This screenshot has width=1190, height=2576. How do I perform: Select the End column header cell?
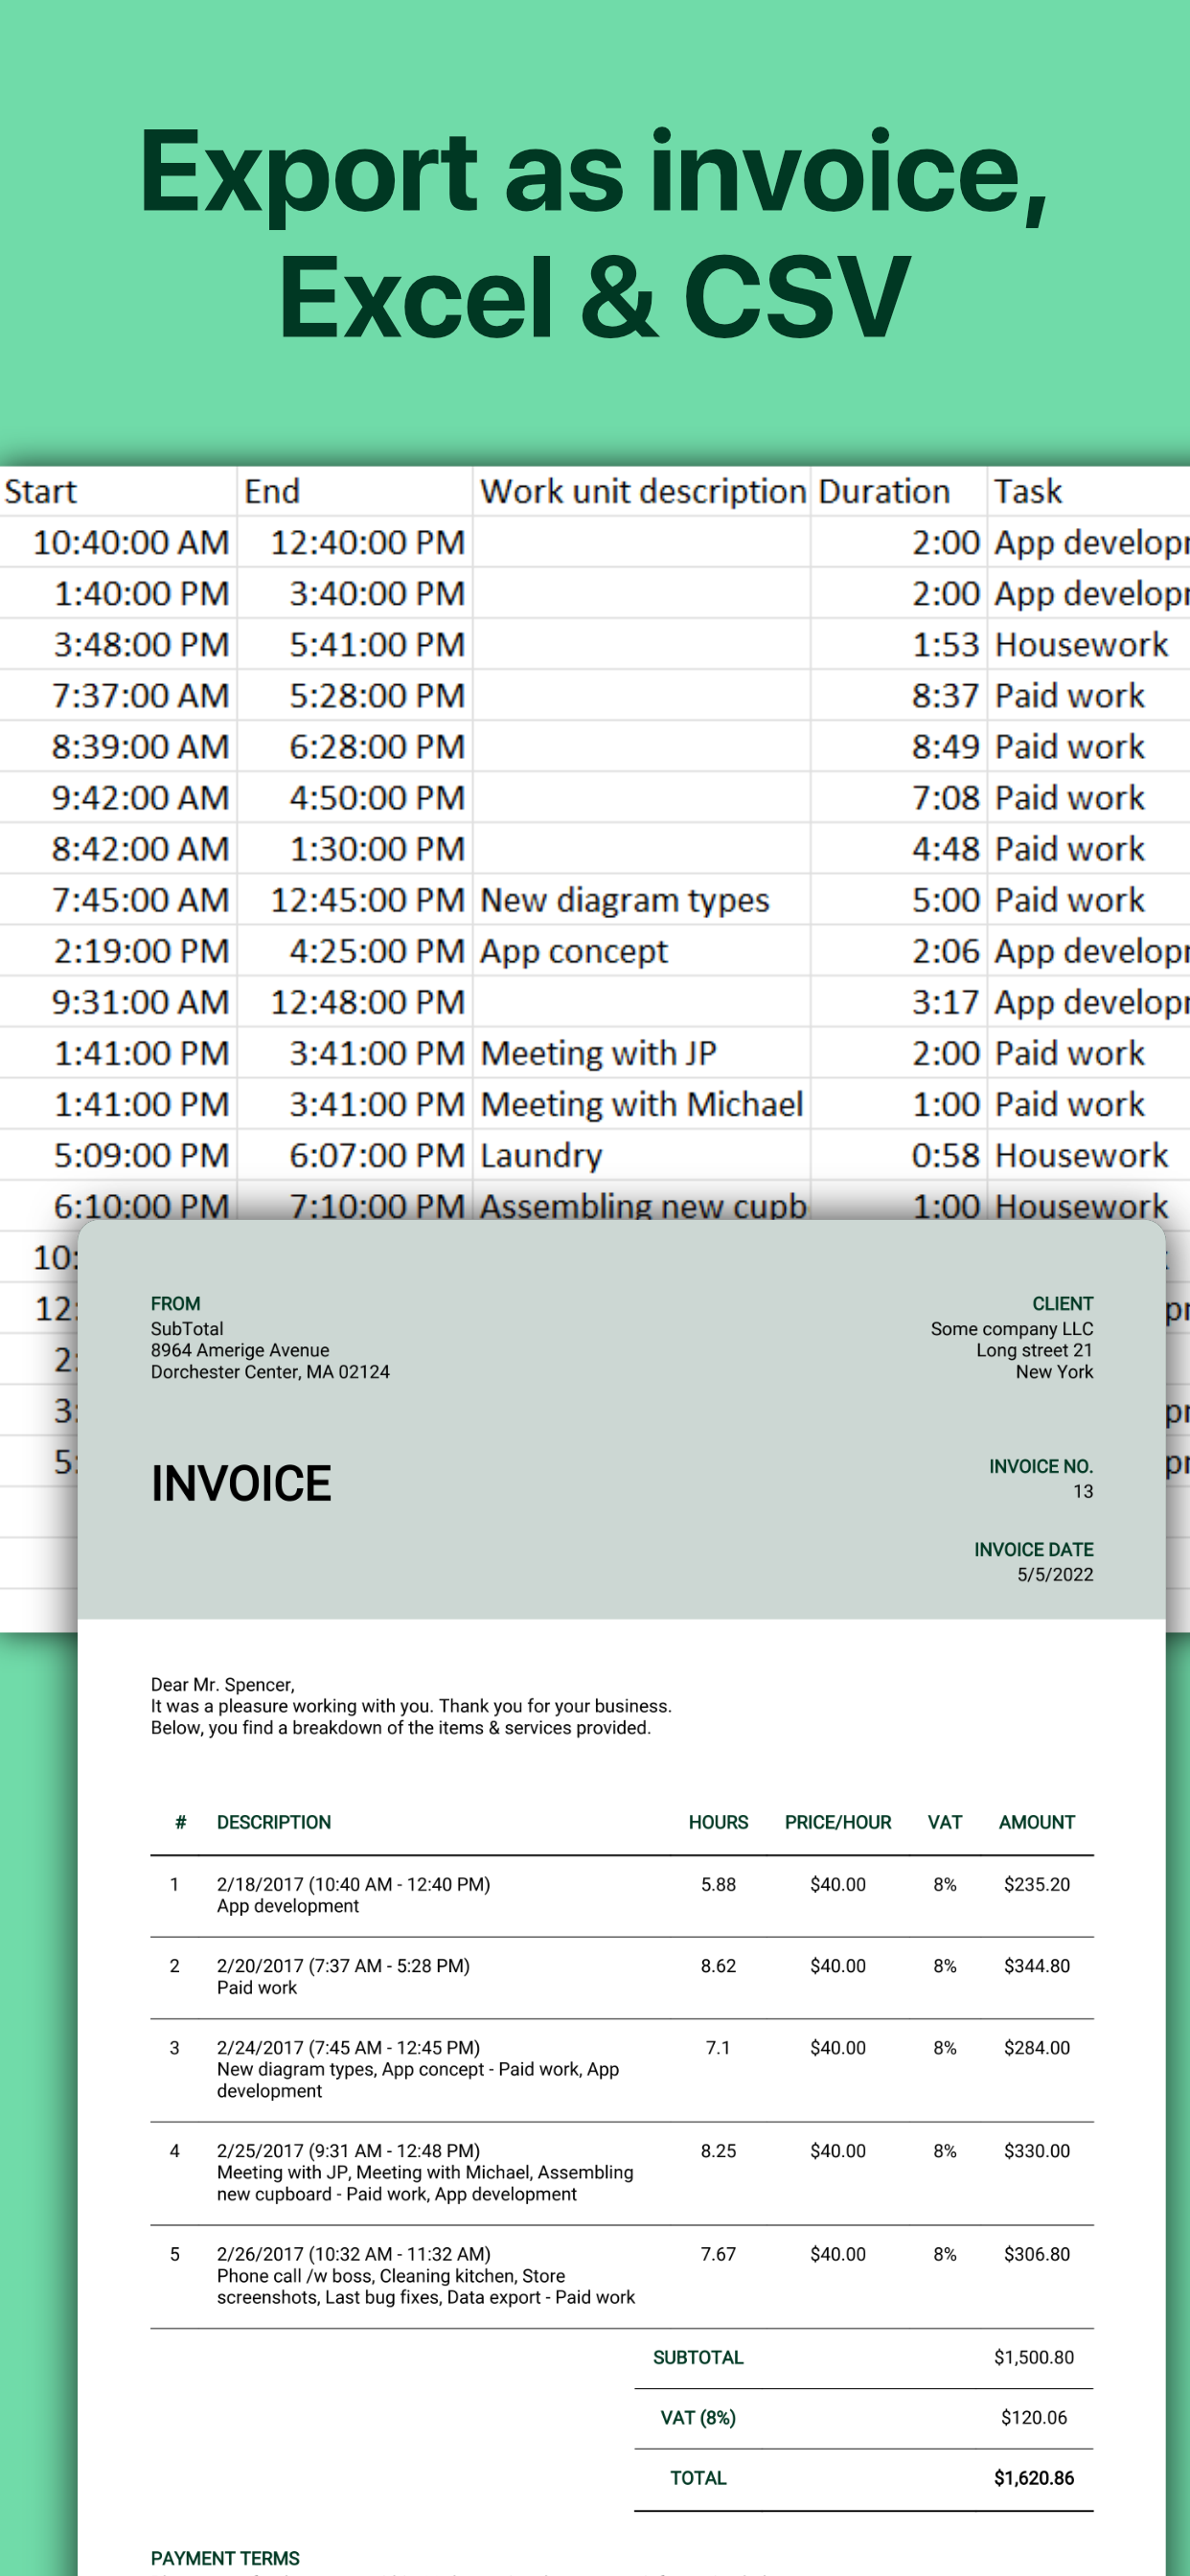pyautogui.click(x=355, y=491)
